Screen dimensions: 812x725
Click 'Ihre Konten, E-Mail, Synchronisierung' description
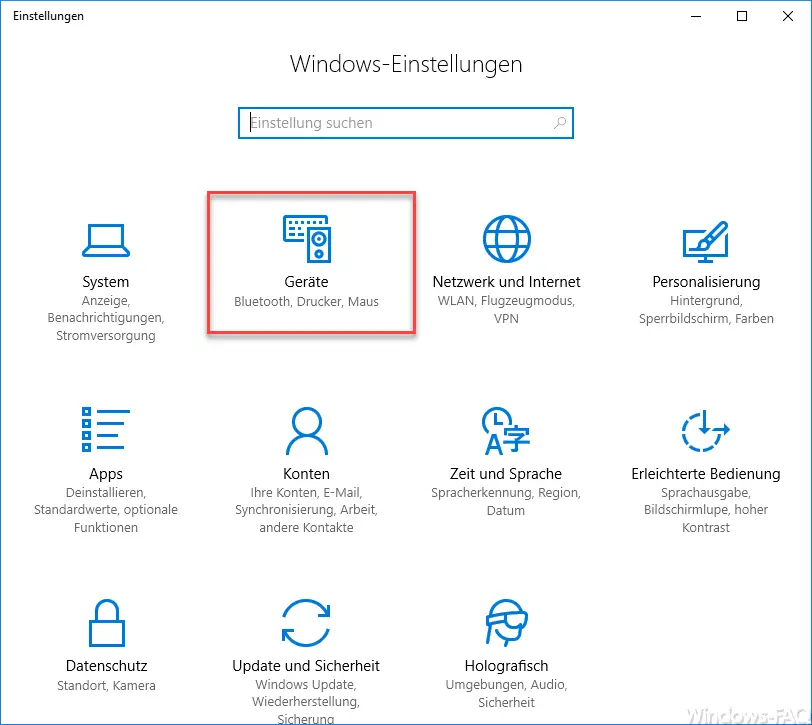(306, 510)
